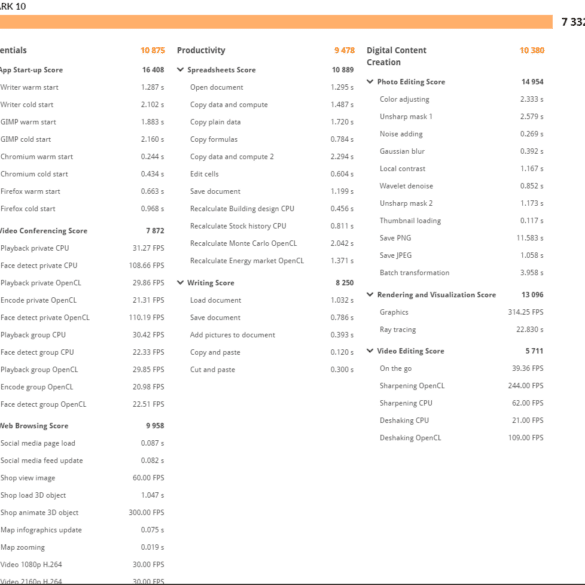Screen dimensions: 585x585
Task: Click Recalculate Stock history CPU row
Action: (272, 226)
